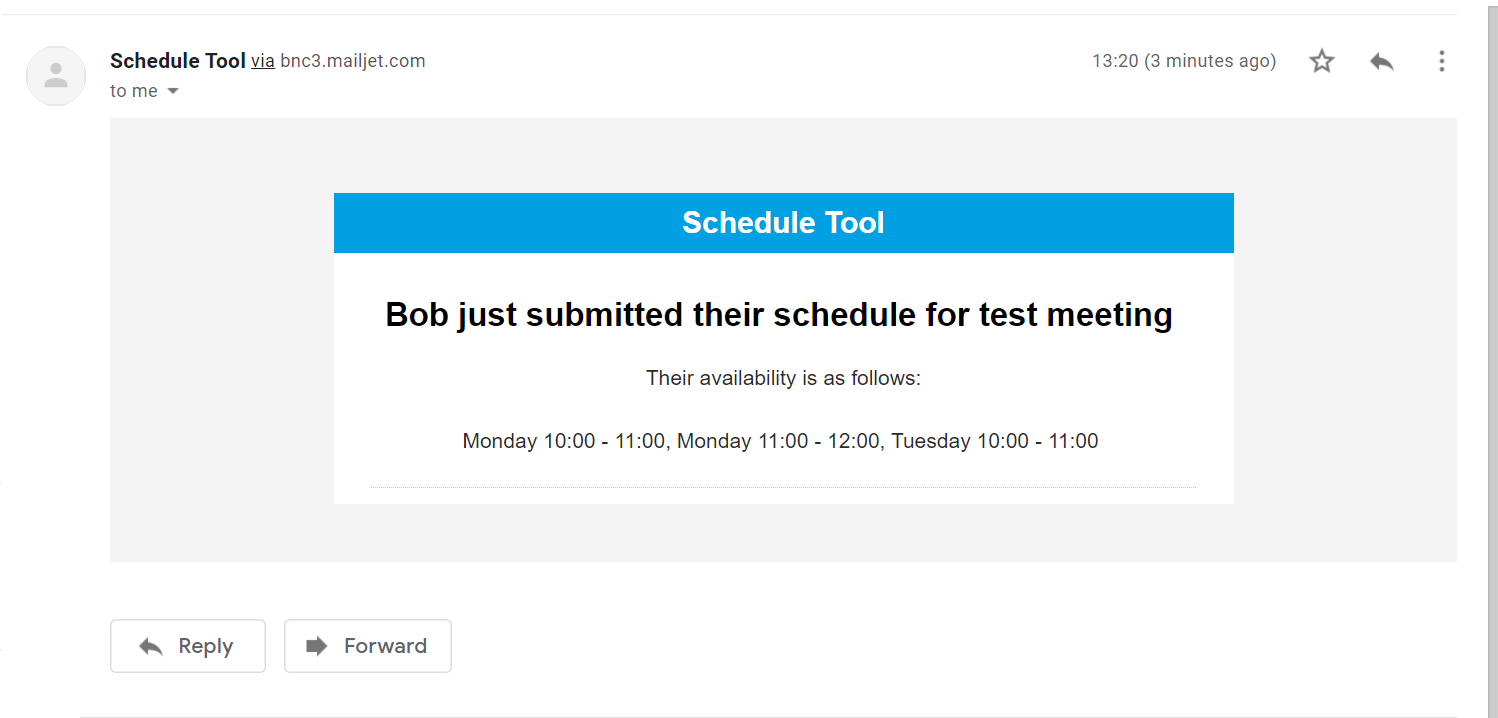This screenshot has width=1498, height=718.
Task: Click the 'to me' label under the sender
Action: pos(133,90)
